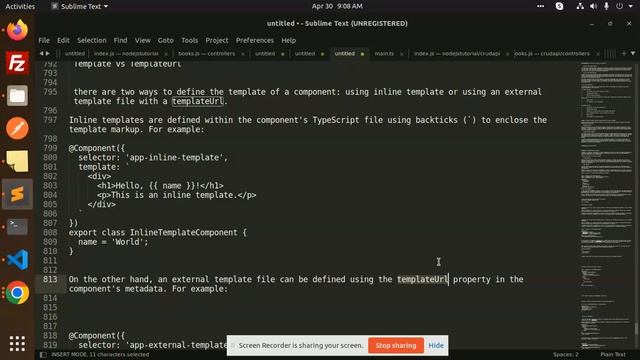640x360 pixels.
Task: Open the Help menu
Action: point(289,40)
